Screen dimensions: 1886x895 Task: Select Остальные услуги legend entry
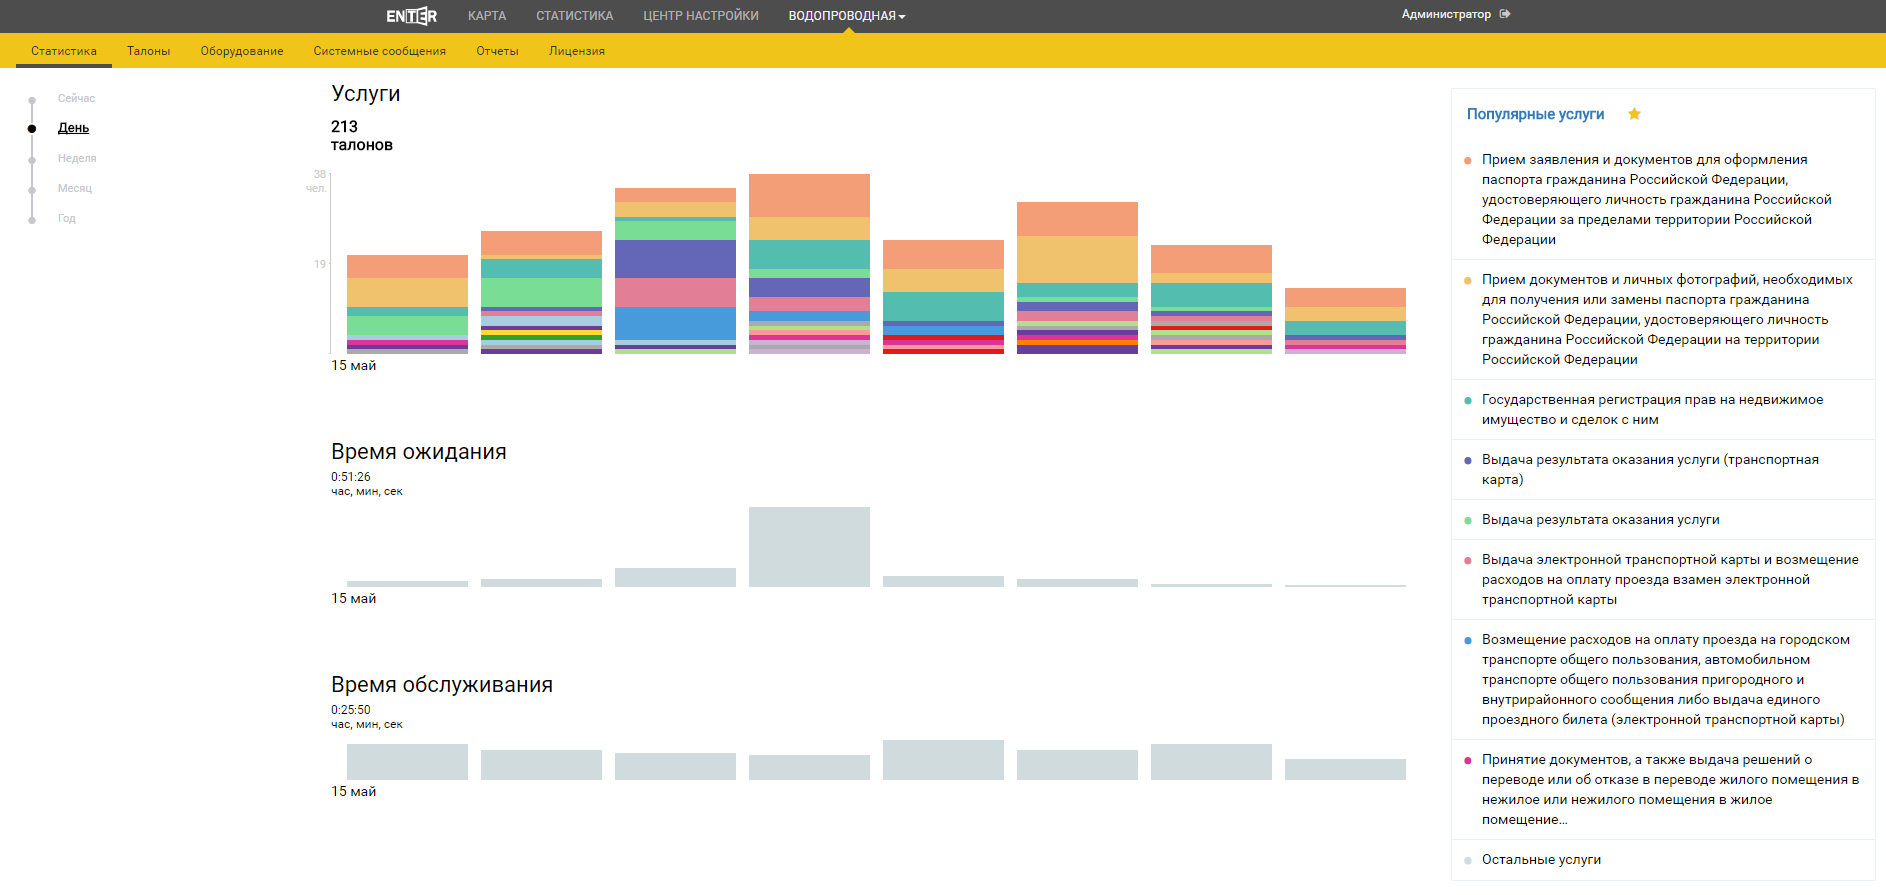[x=1541, y=859]
